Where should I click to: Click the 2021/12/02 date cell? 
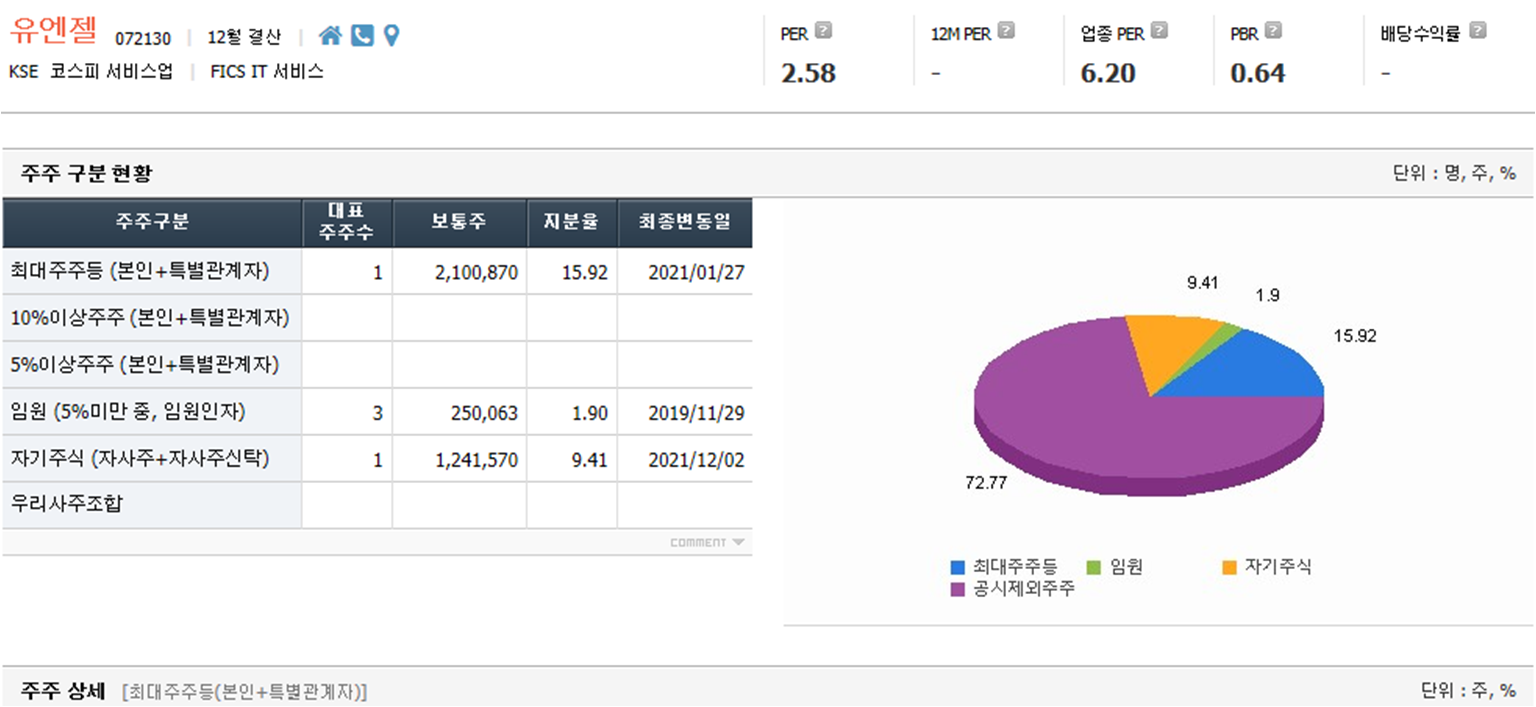point(685,459)
